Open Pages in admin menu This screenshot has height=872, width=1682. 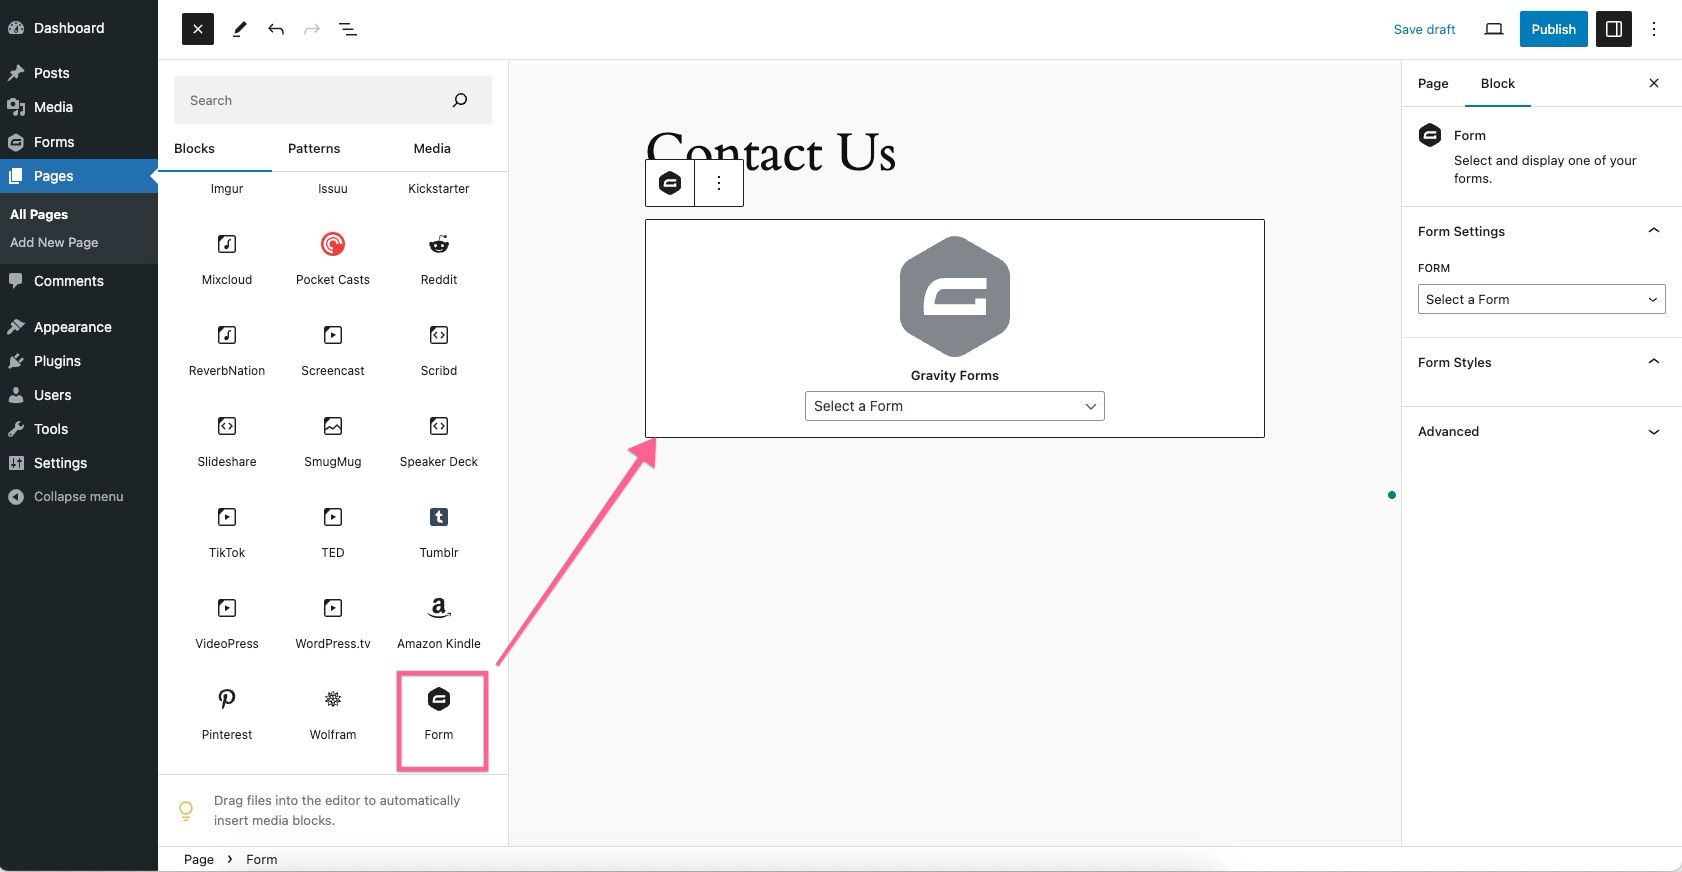(x=79, y=176)
